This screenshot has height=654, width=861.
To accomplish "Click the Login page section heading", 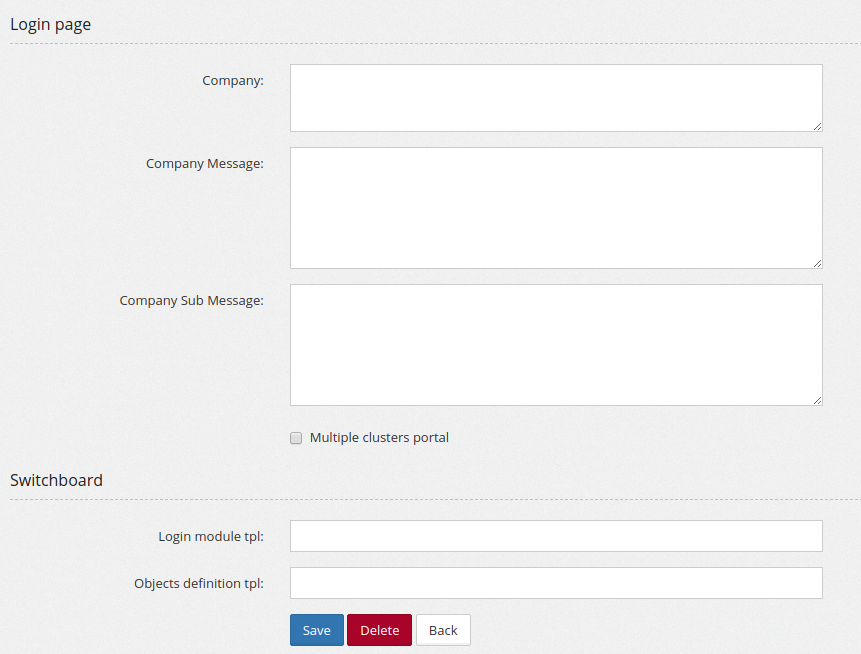I will pyautogui.click(x=51, y=25).
